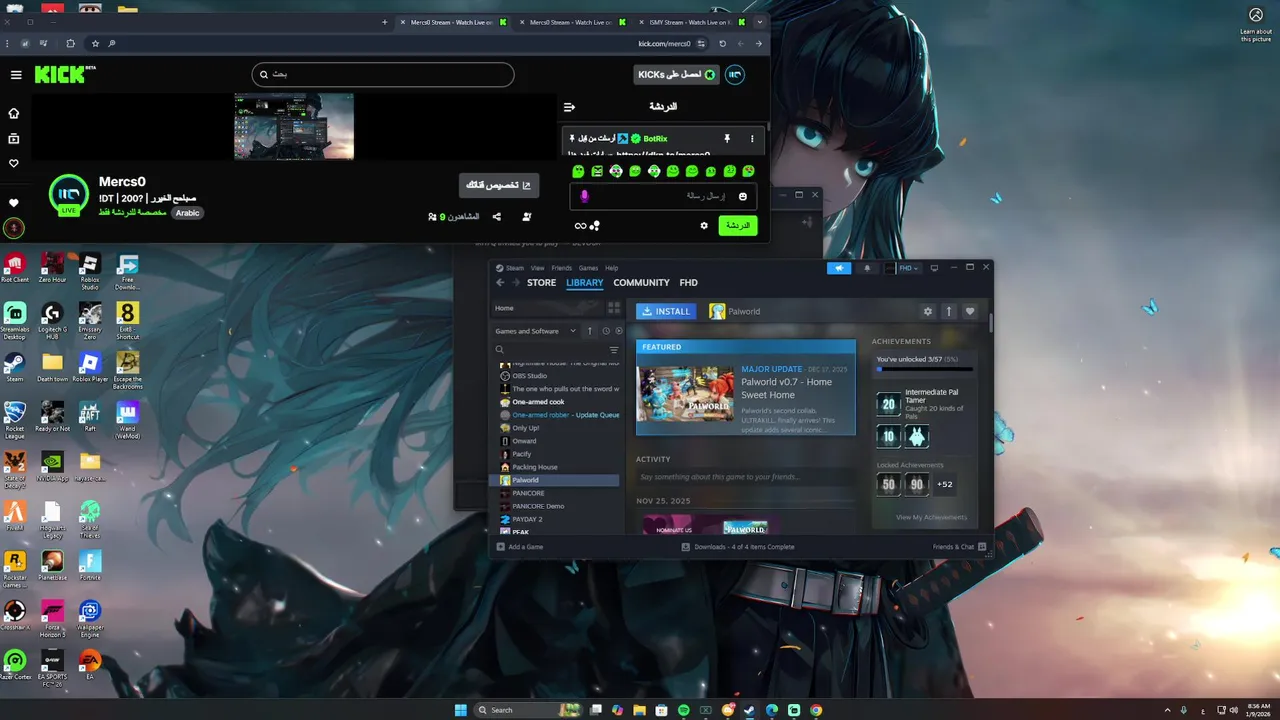The width and height of the screenshot is (1280, 720).
Task: Open Palworld v0.7 featured update thumbnail
Action: pos(685,394)
